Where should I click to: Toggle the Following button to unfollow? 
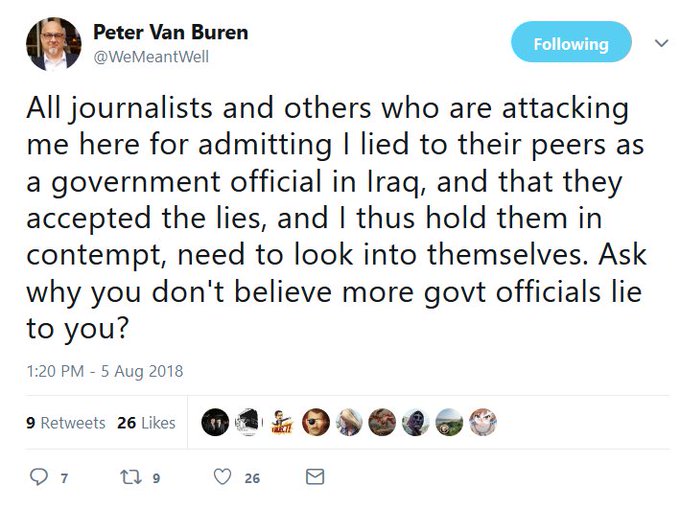coord(571,44)
